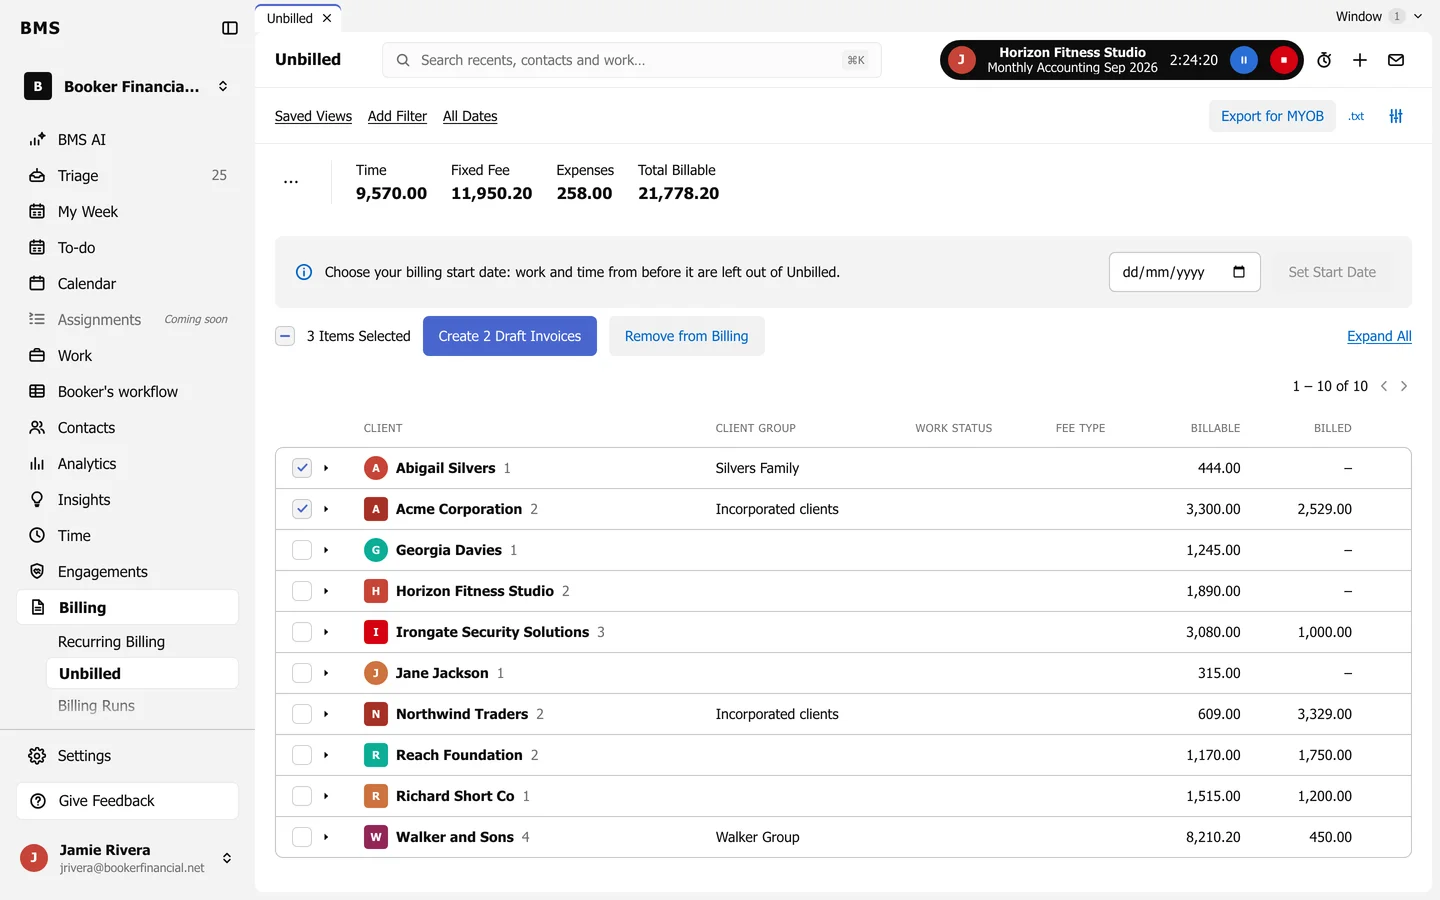
Task: Open the three-dots menu beside totals
Action: (x=291, y=182)
